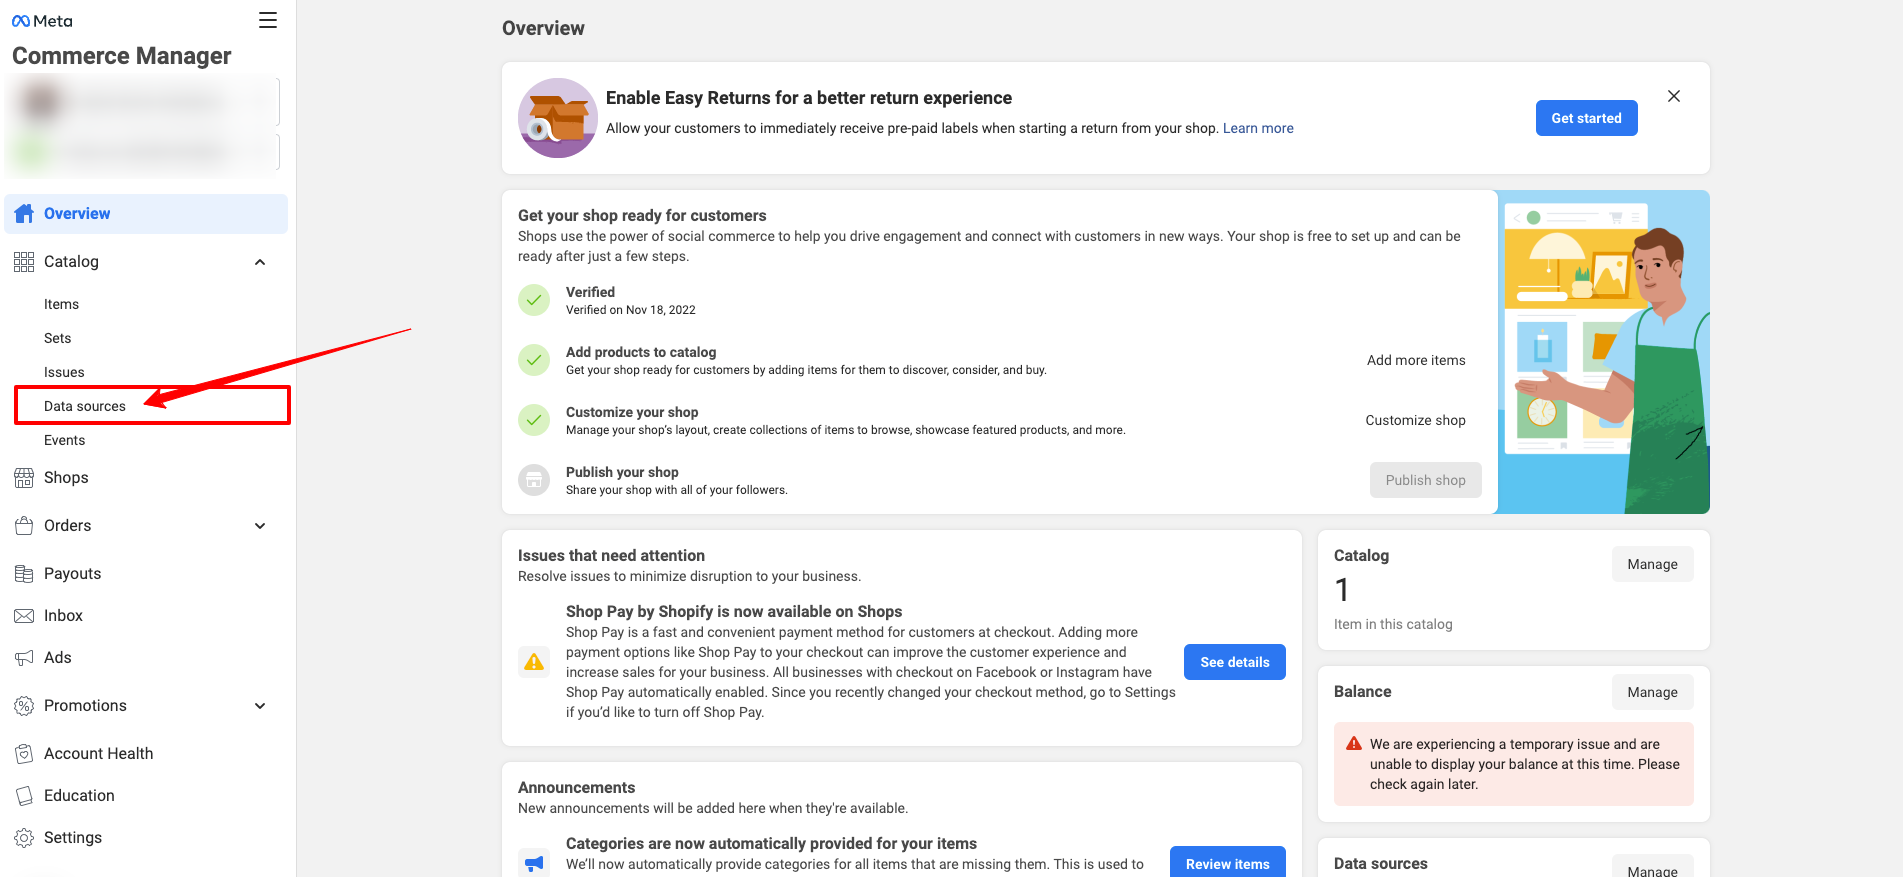
Task: Open Events under Catalog
Action: coord(64,440)
